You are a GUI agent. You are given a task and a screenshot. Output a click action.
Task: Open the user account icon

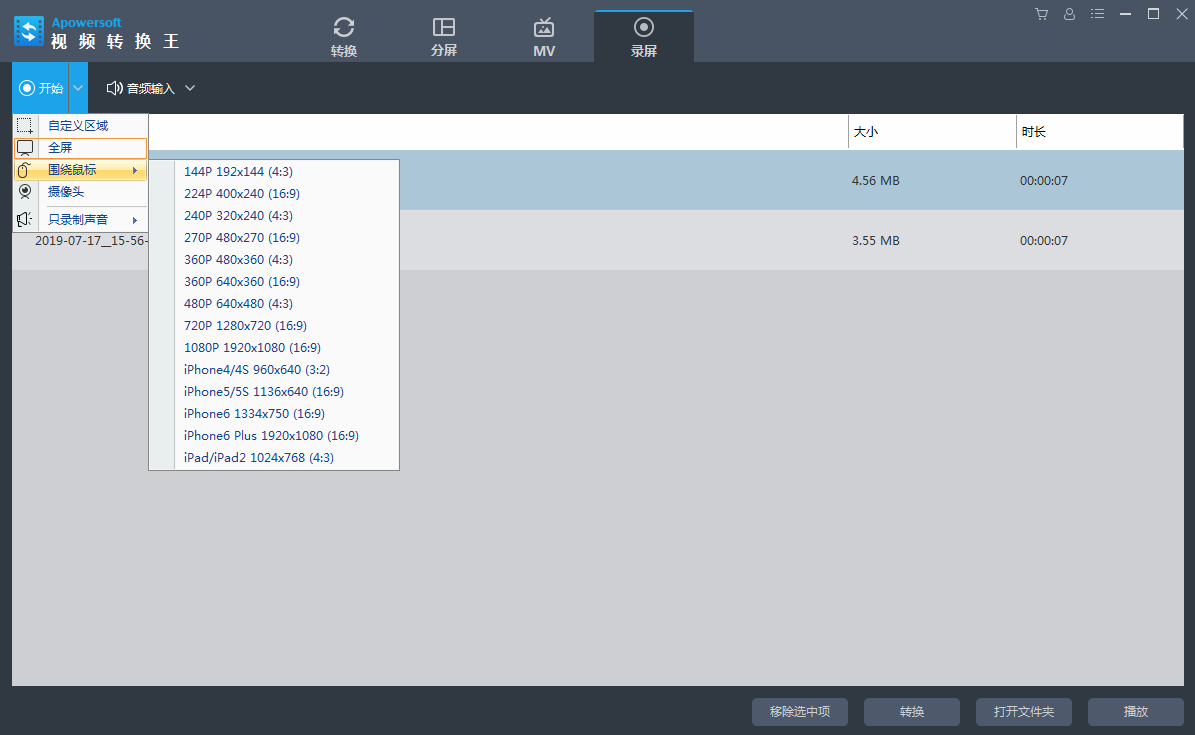pyautogui.click(x=1069, y=14)
